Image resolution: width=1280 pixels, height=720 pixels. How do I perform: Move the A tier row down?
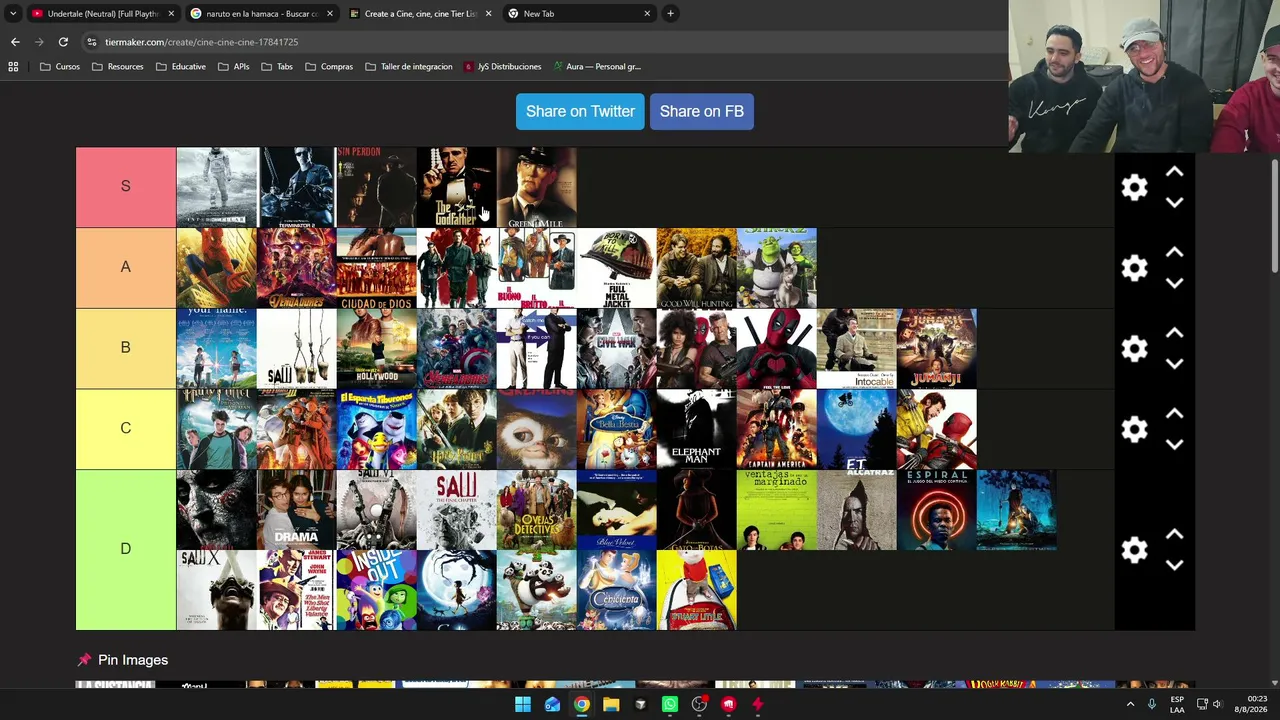click(x=1175, y=283)
